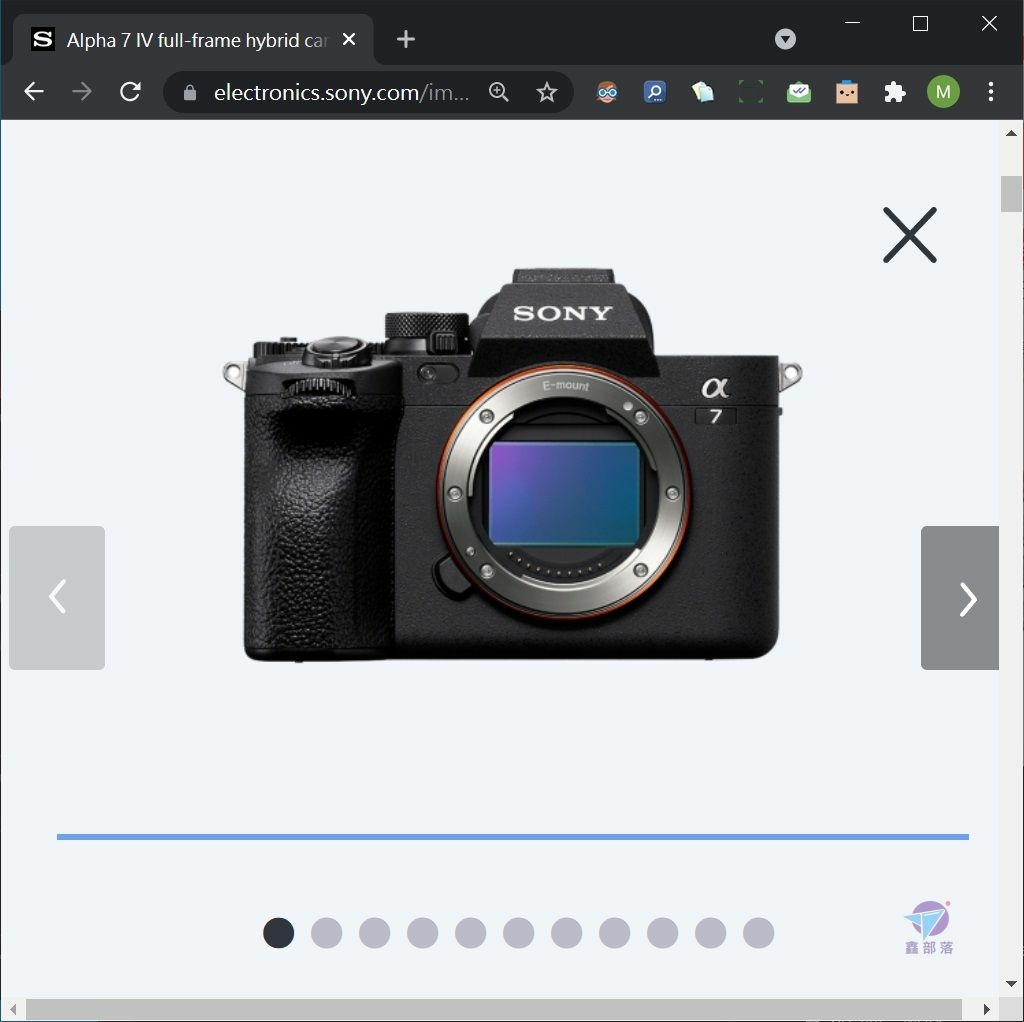The image size is (1024, 1022).
Task: Go to previous gallery image
Action: coord(57,598)
